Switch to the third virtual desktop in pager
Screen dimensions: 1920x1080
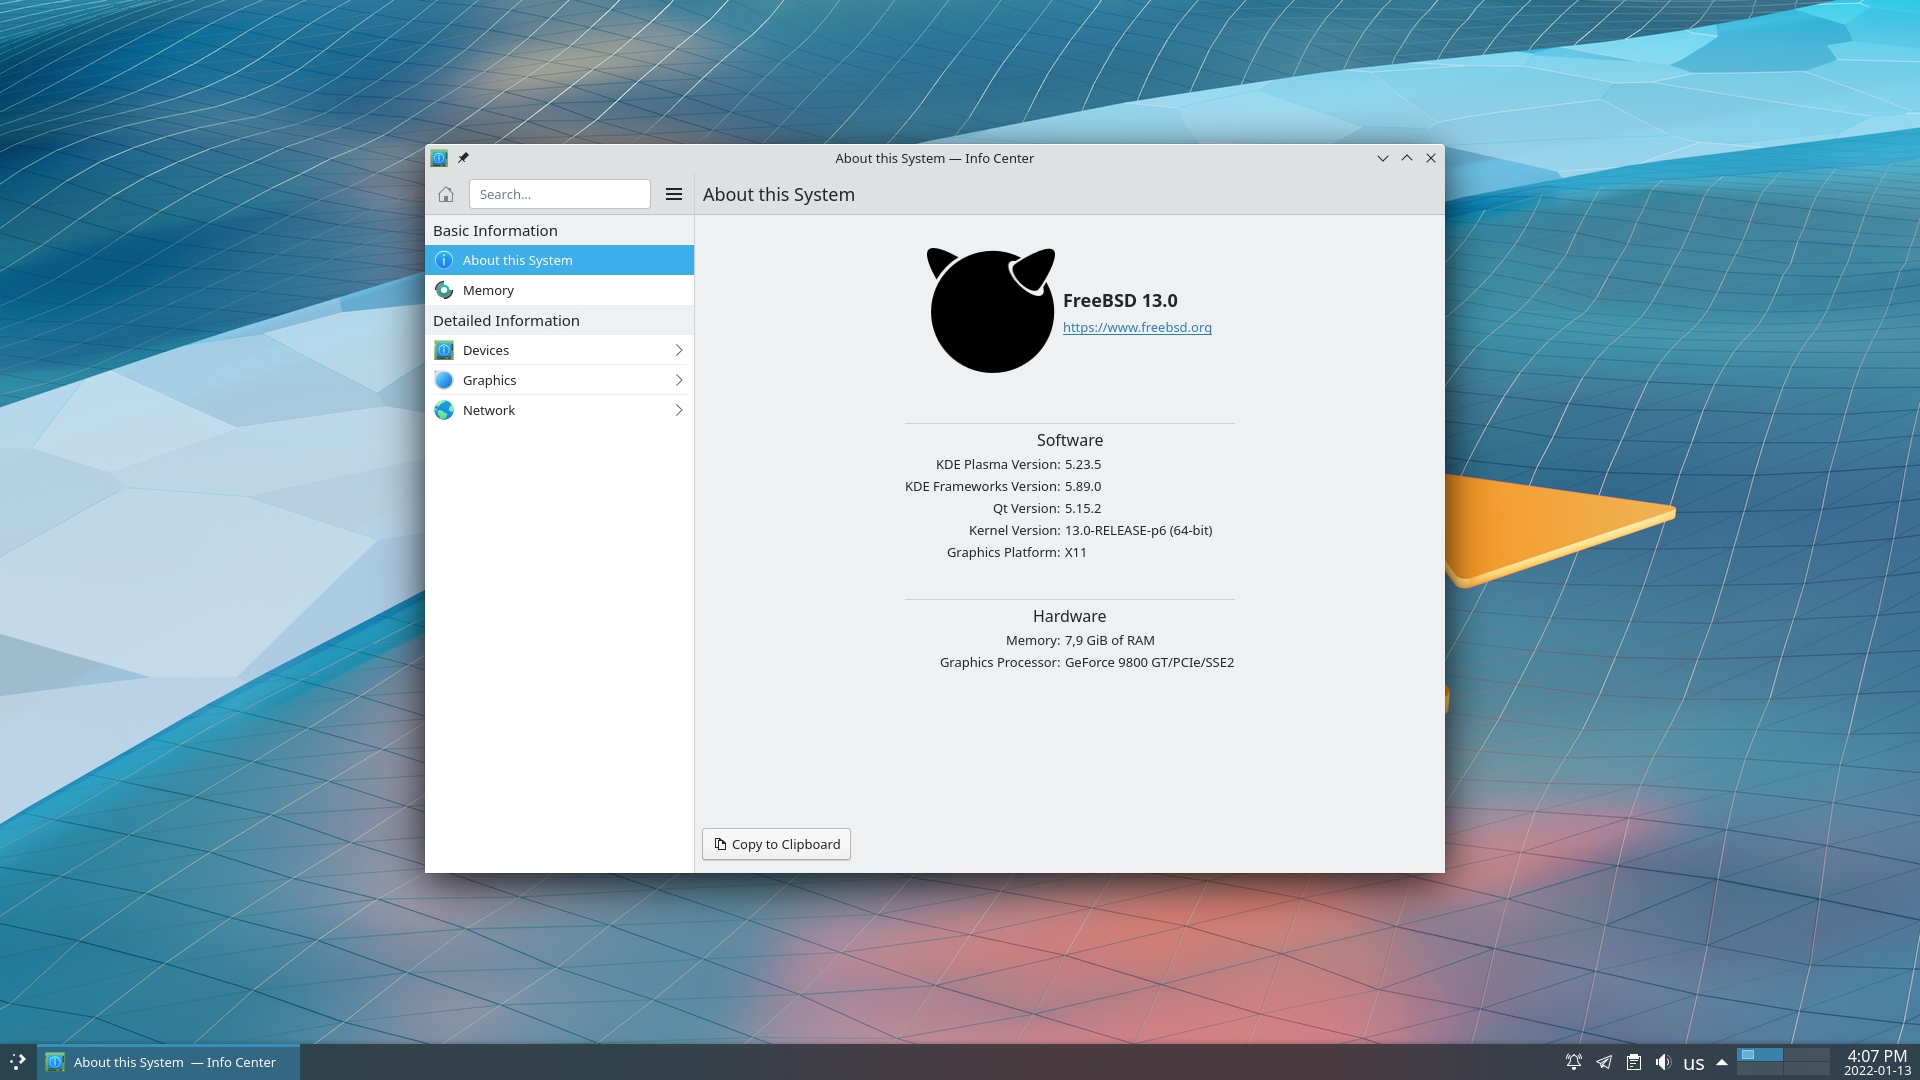[1761, 1068]
